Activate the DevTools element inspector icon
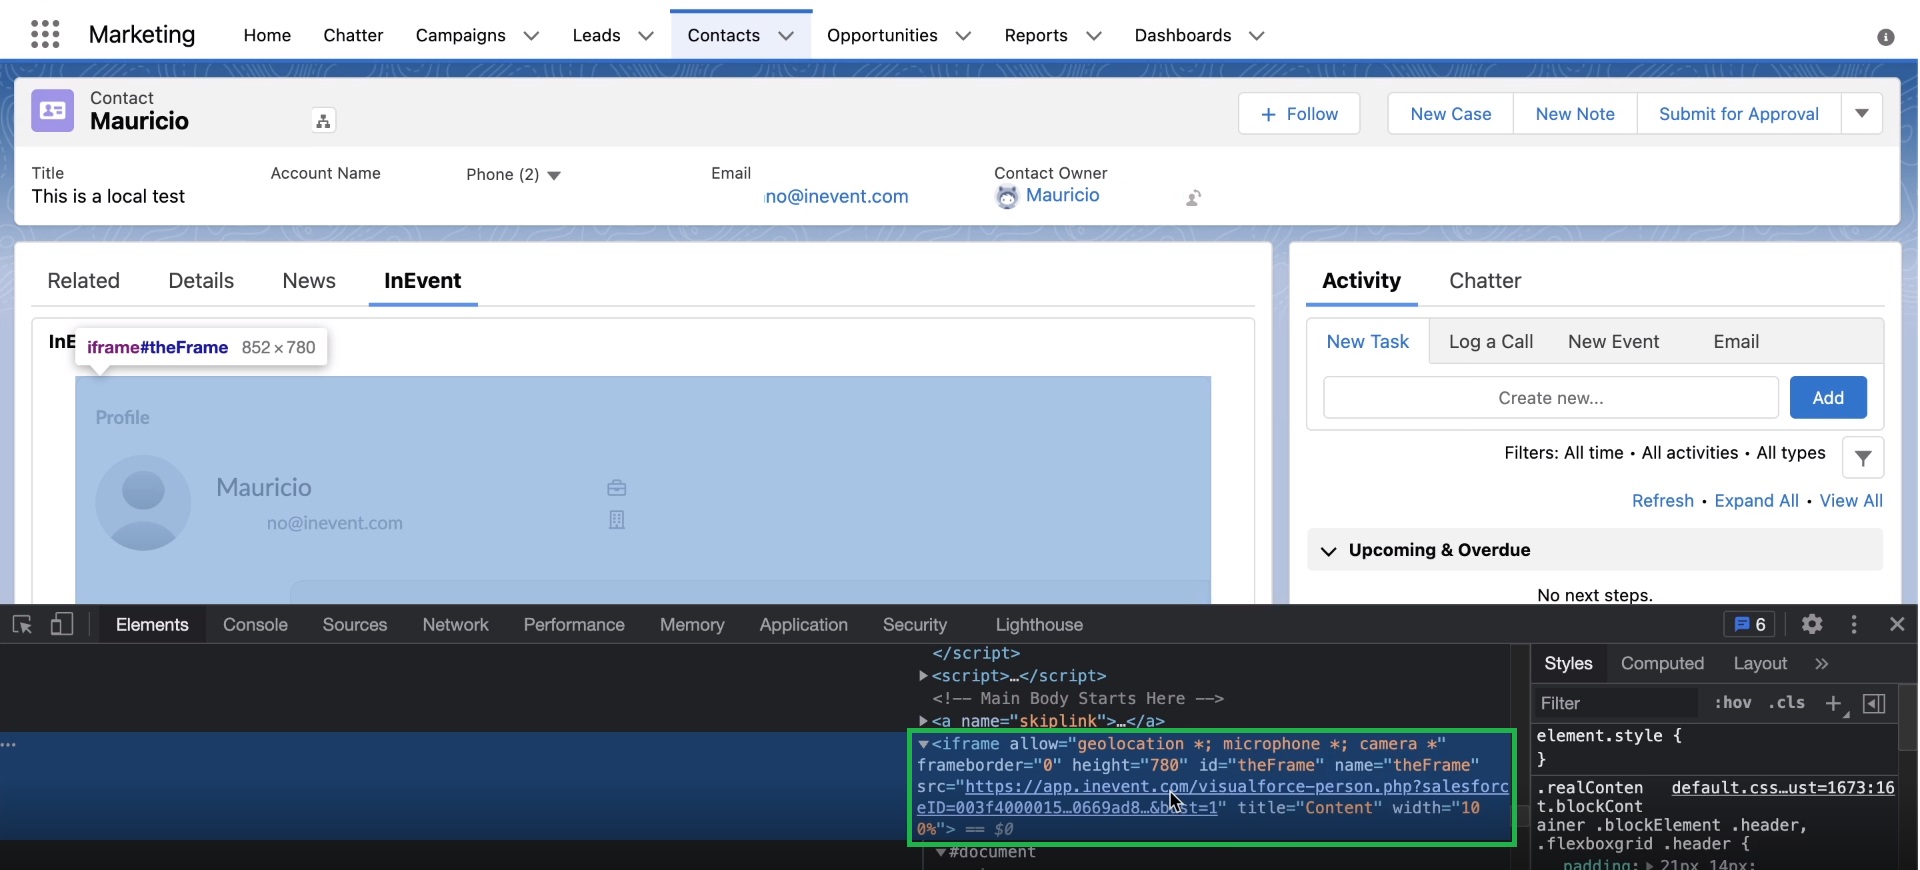This screenshot has height=870, width=1920. pos(22,625)
